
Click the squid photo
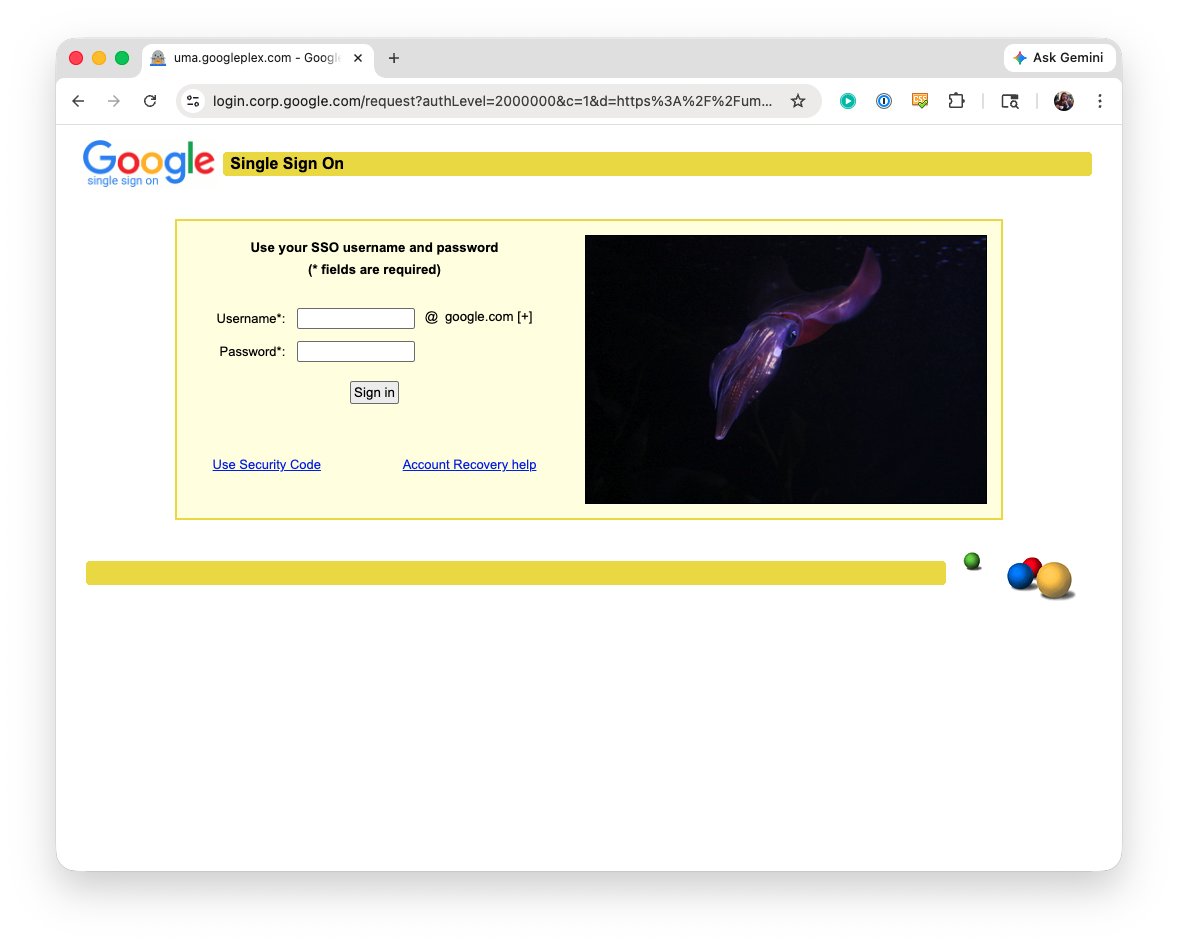click(x=786, y=370)
